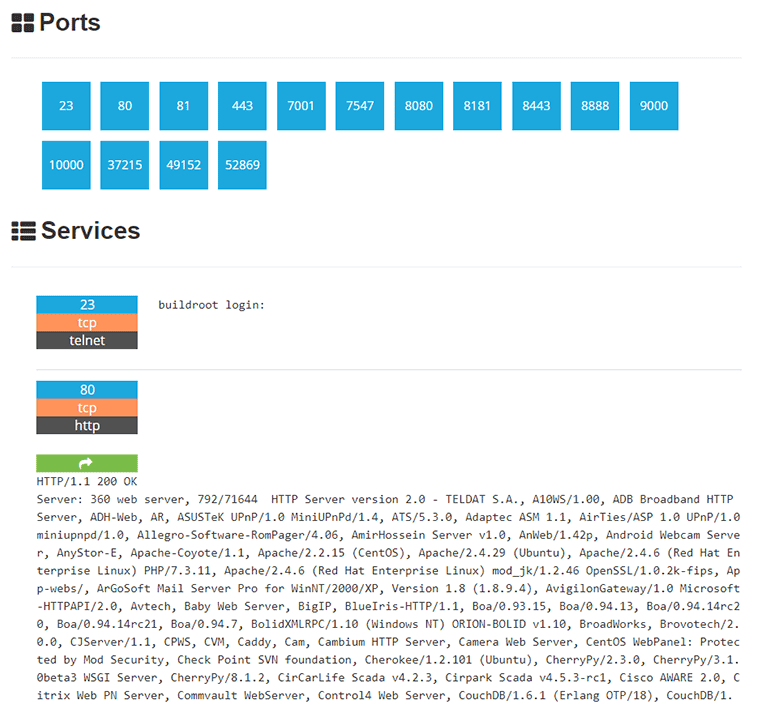Click 'Cambium HTTP Server' text
The height and width of the screenshot is (713, 757).
click(381, 642)
